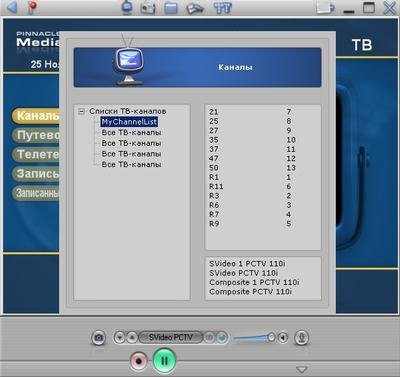This screenshot has width=400, height=377.
Task: Select channel 21 in the list
Action: [263, 112]
